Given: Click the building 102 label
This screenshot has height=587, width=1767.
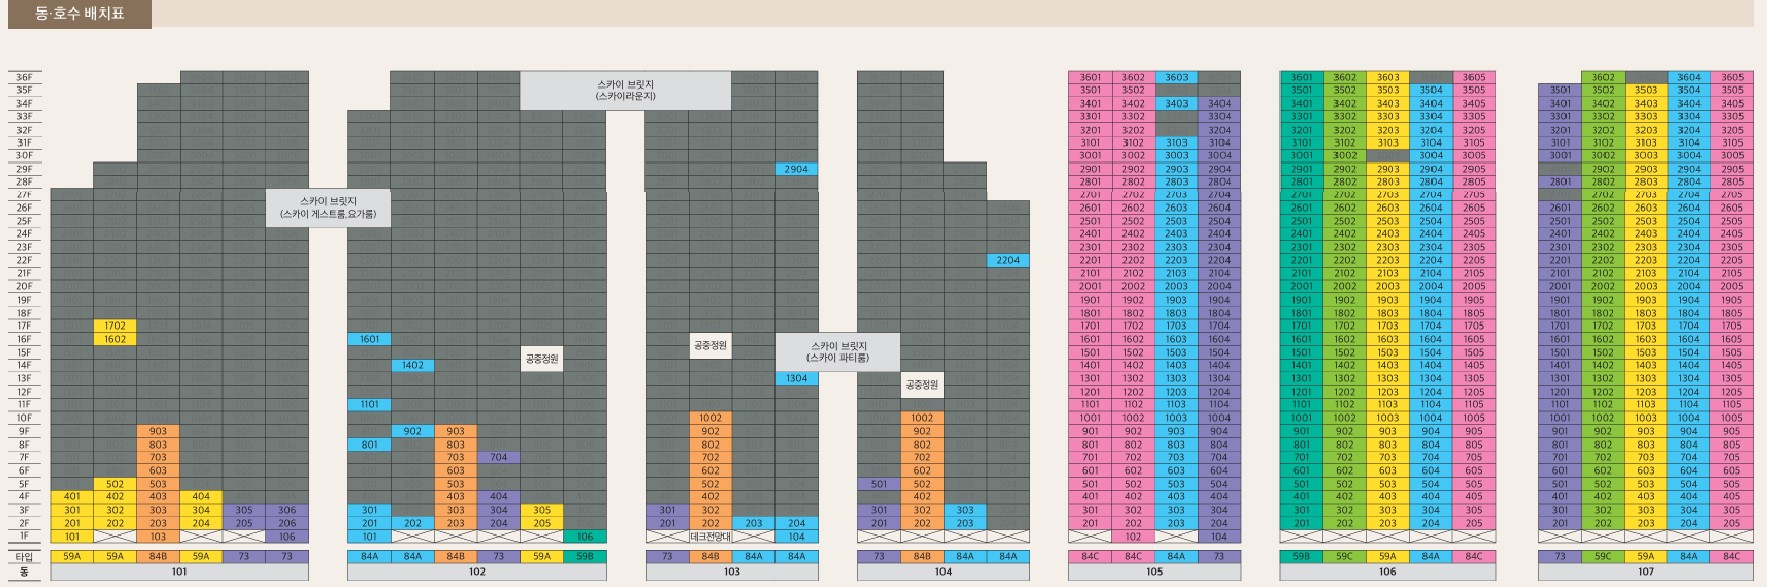Looking at the screenshot, I should [x=477, y=572].
